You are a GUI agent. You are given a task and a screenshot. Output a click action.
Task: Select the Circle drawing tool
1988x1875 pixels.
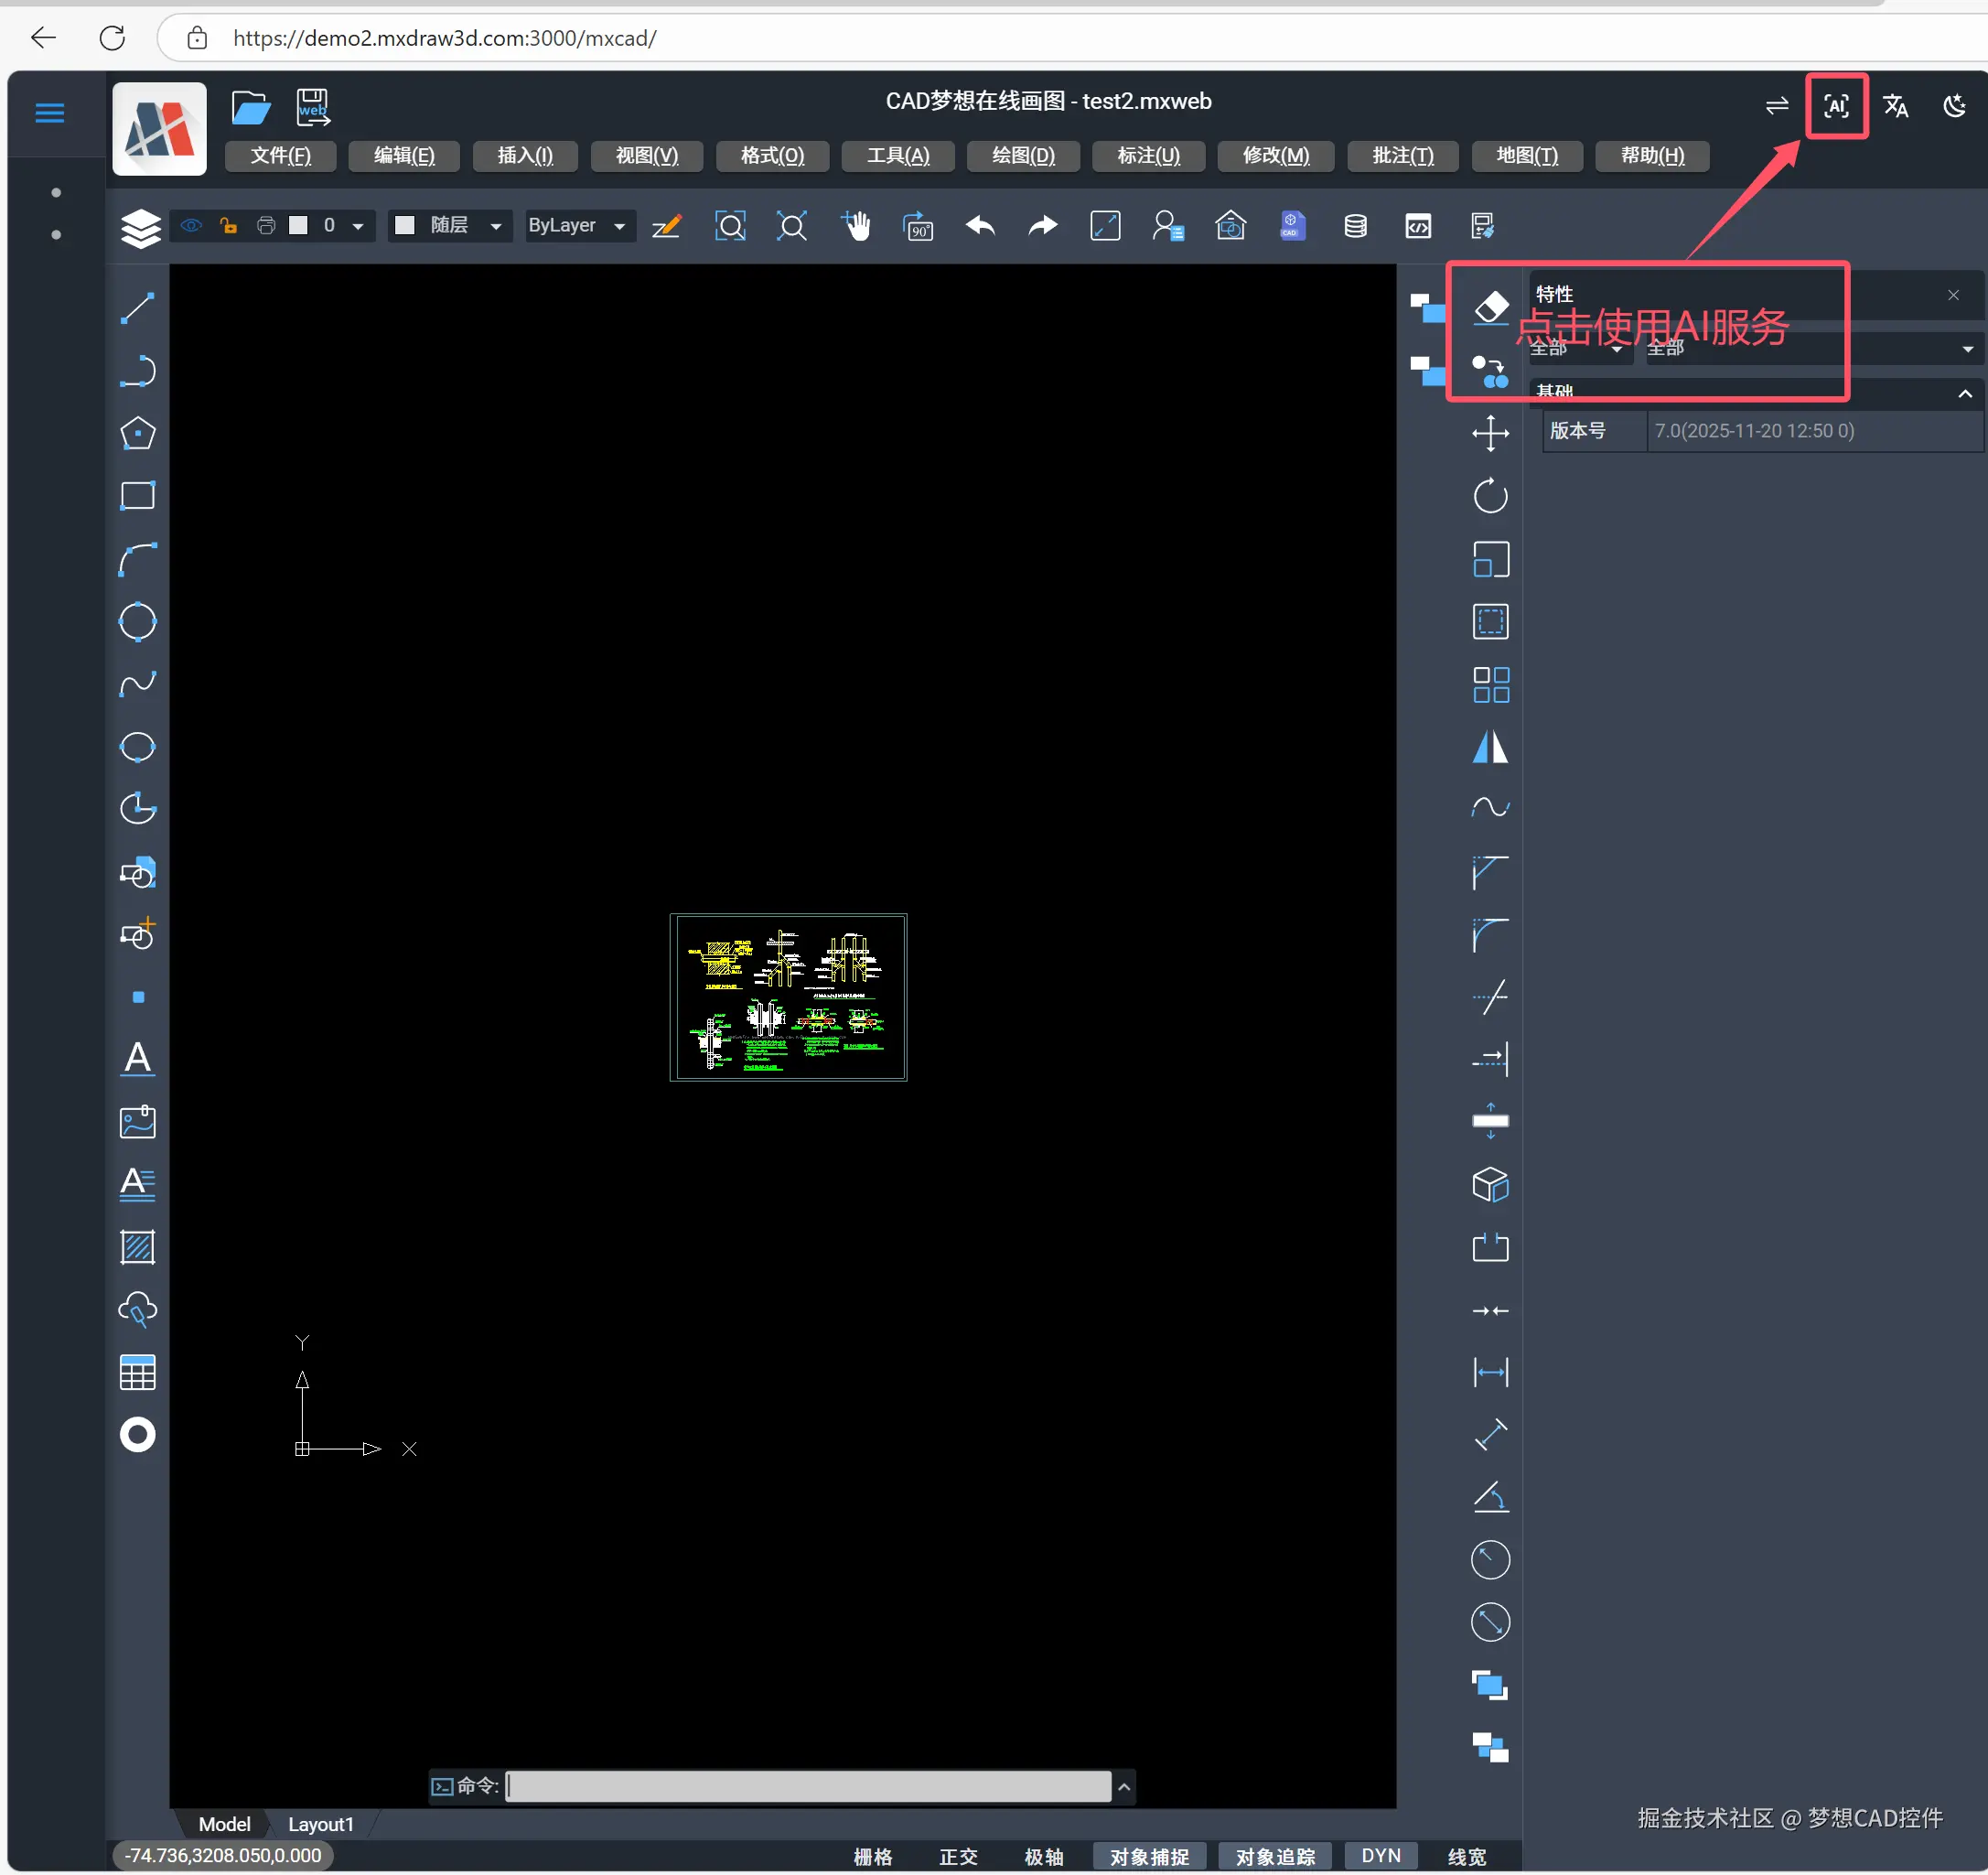tap(137, 622)
